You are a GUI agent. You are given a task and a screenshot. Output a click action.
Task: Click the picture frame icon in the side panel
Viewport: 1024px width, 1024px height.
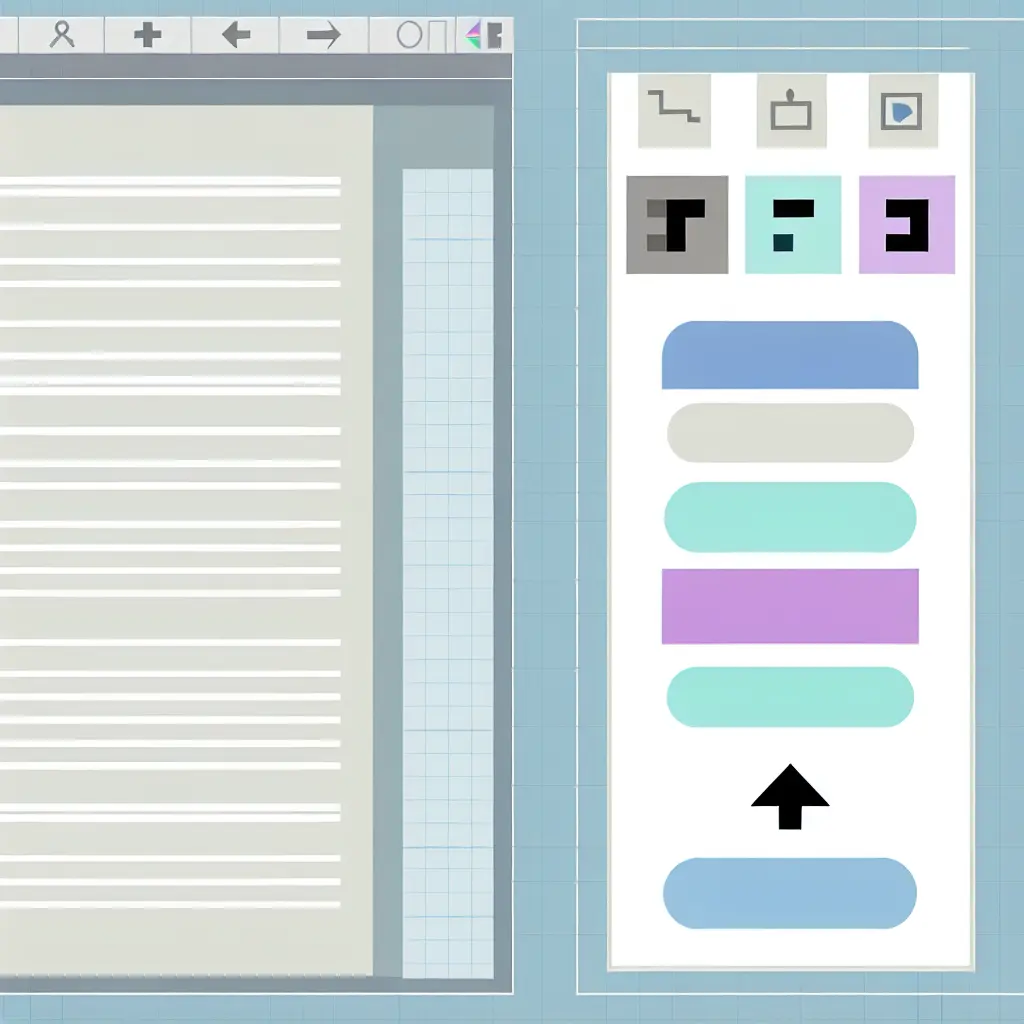(790, 110)
